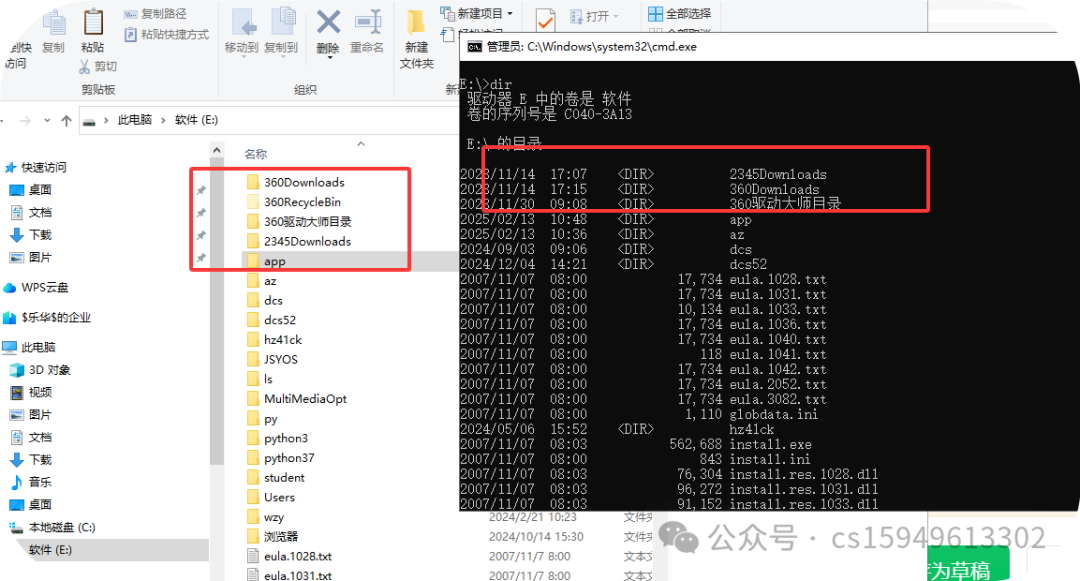The image size is (1080, 581).
Task: Open the dropdown arrow beneath 删除
Action: click(x=329, y=57)
